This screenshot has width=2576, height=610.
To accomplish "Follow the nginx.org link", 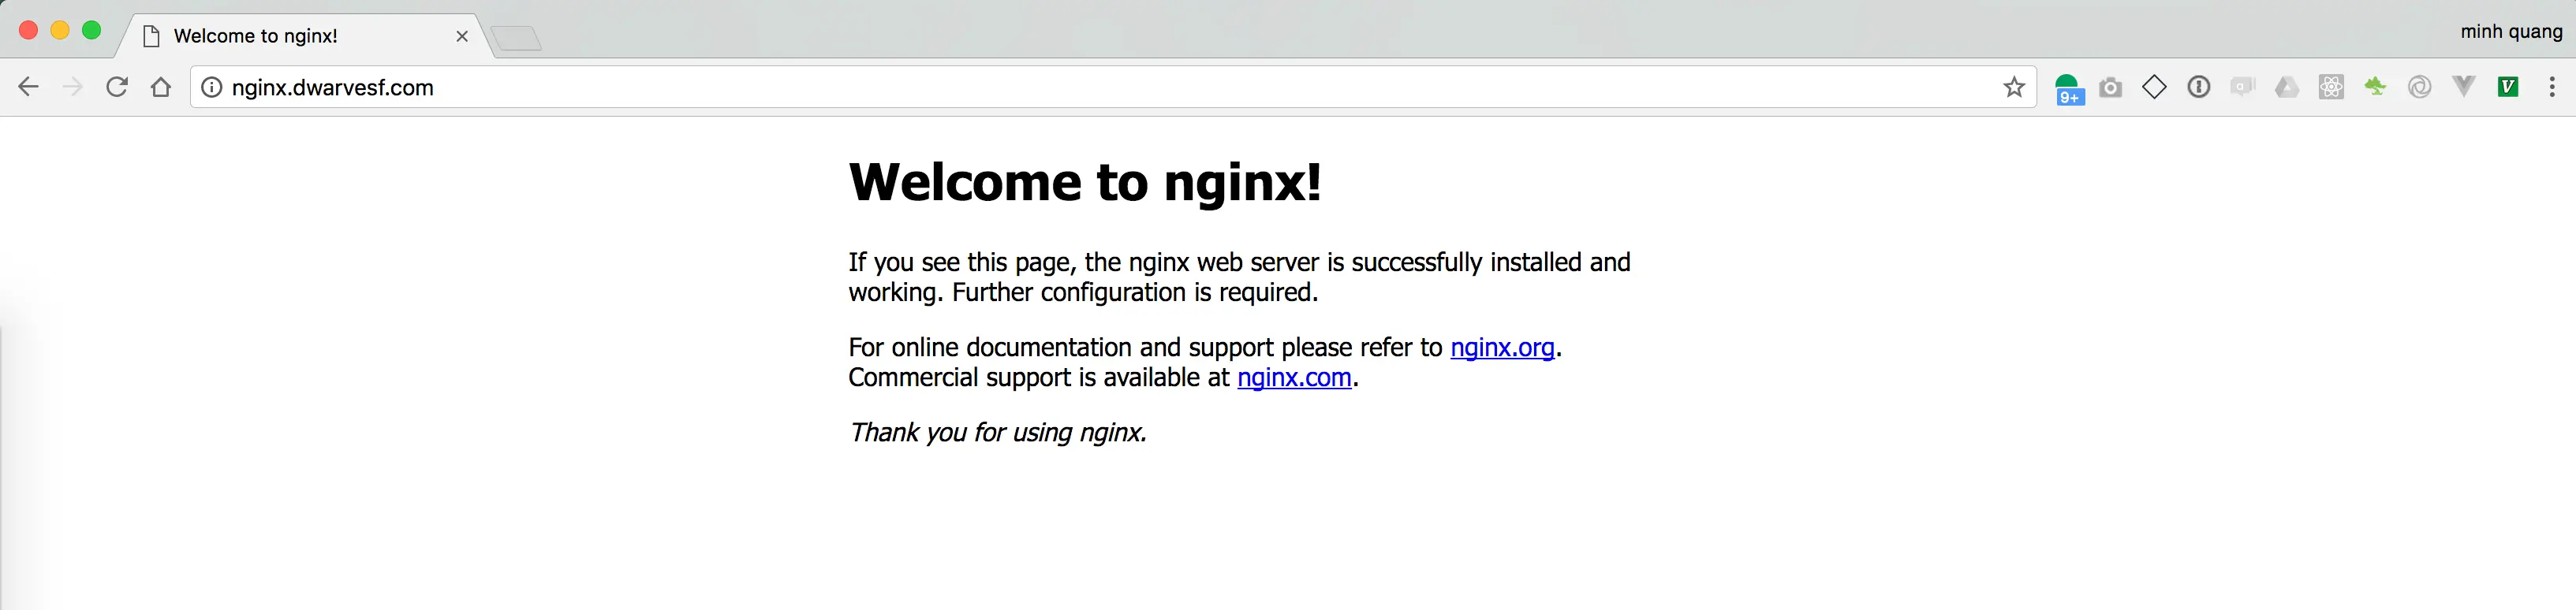I will pos(1502,347).
